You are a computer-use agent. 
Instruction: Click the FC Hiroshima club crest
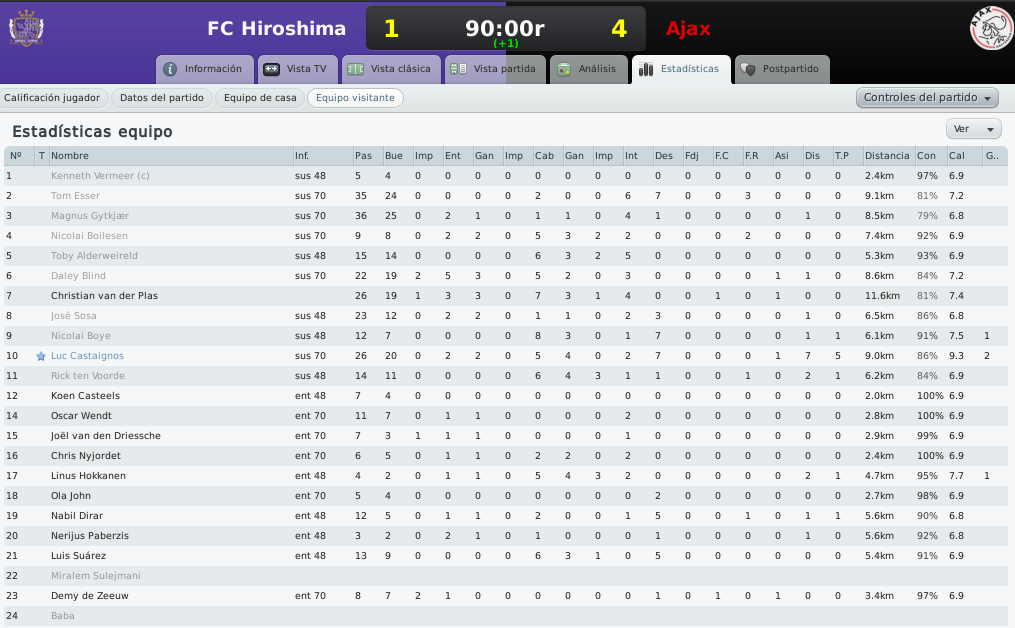click(x=26, y=28)
